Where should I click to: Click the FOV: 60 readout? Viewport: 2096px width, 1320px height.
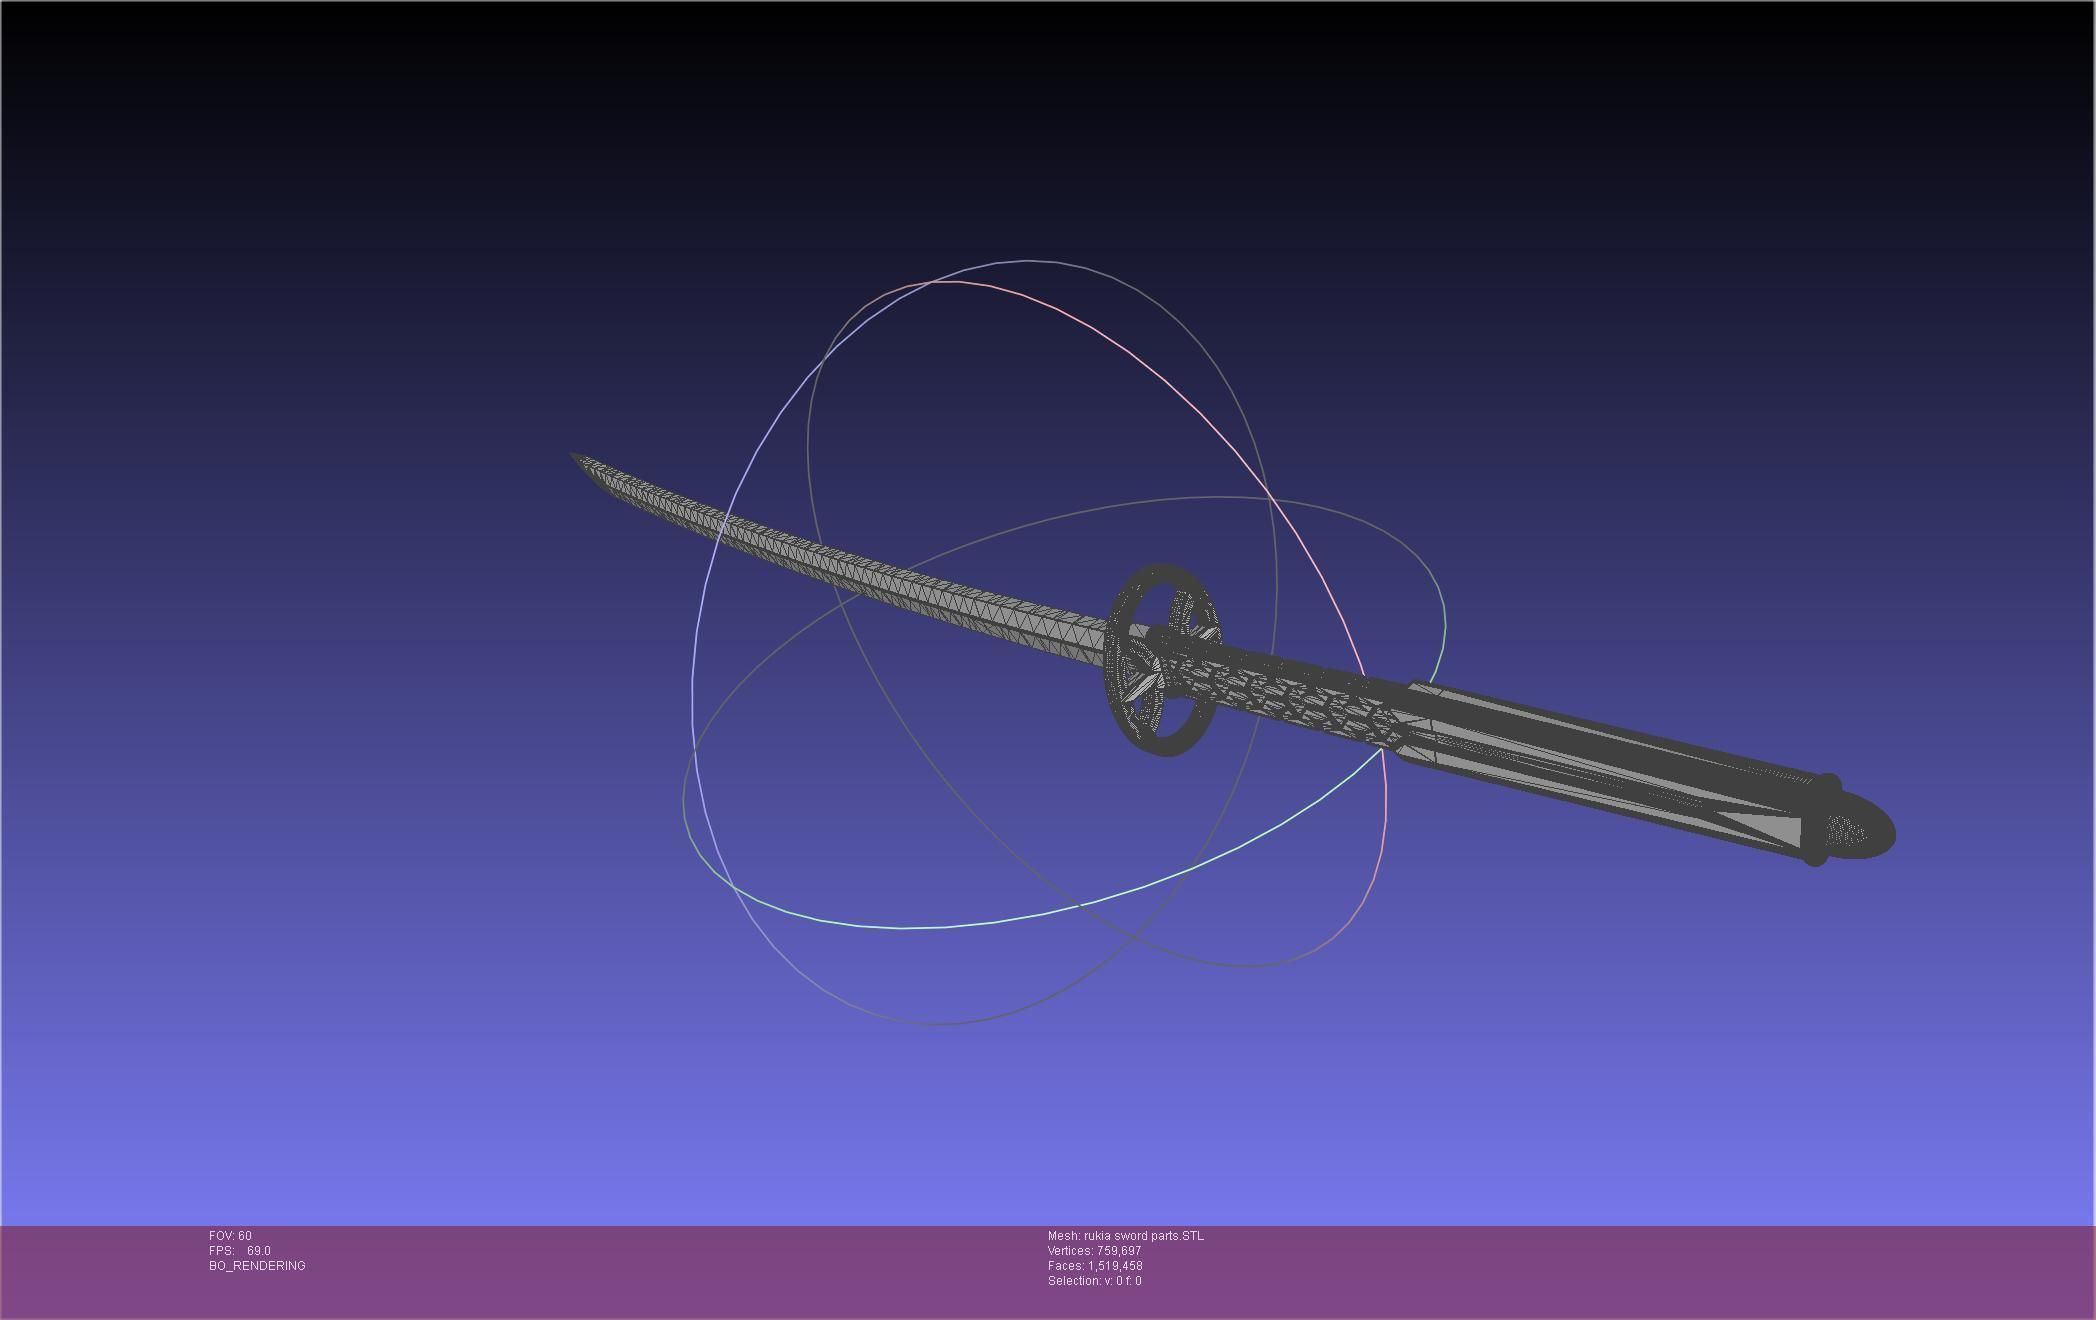tap(230, 1236)
